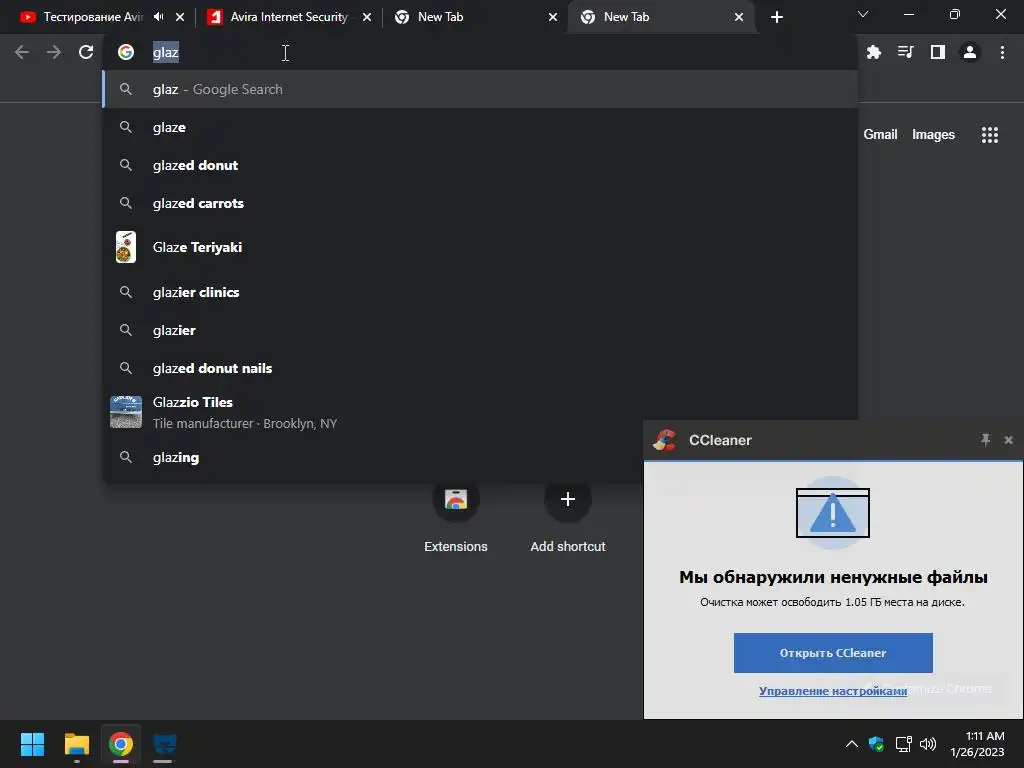This screenshot has width=1024, height=768.
Task: Click the search icon beside the 'glazing' suggestion
Action: (126, 457)
